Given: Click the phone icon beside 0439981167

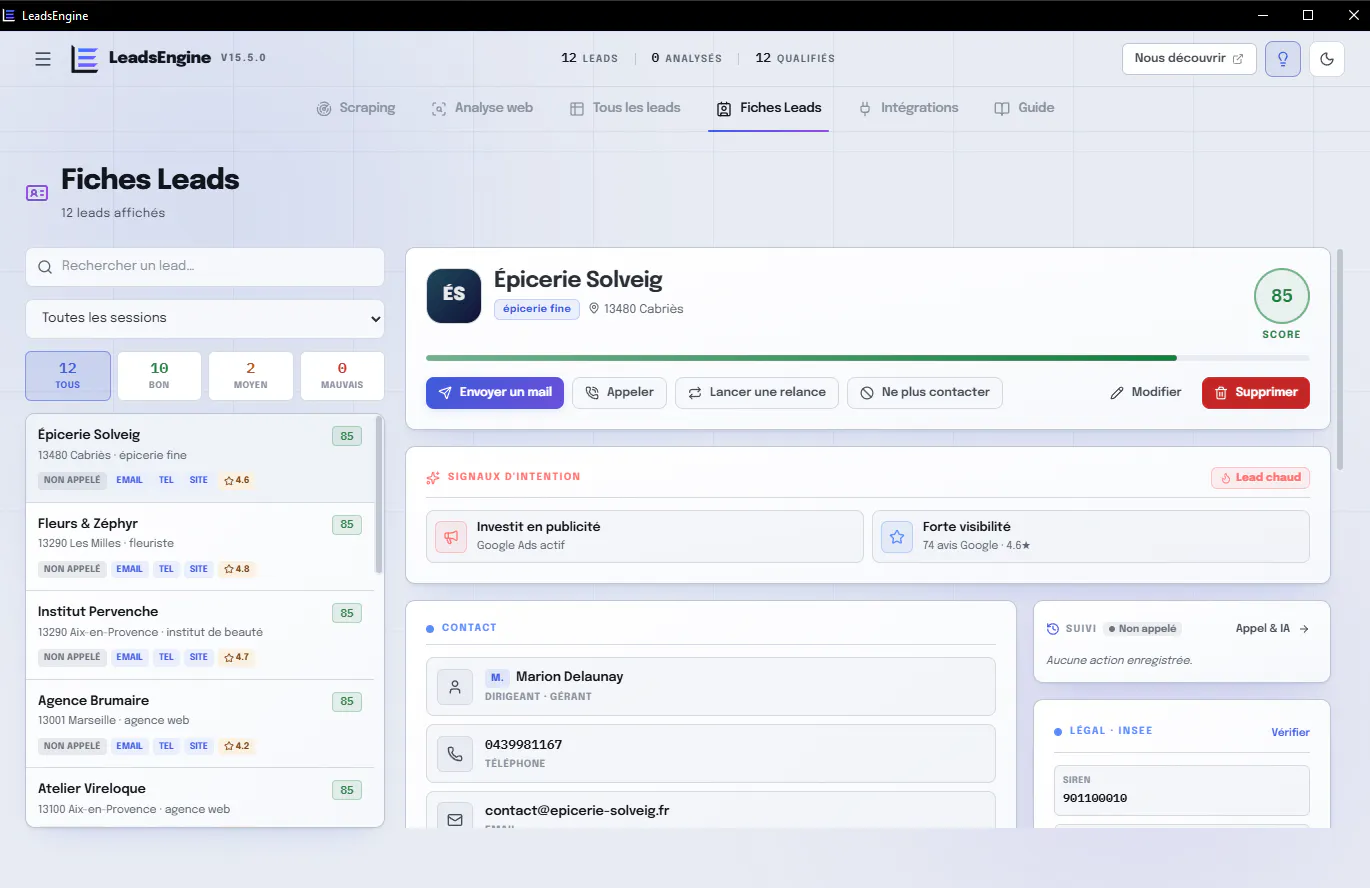Looking at the screenshot, I should tap(455, 754).
